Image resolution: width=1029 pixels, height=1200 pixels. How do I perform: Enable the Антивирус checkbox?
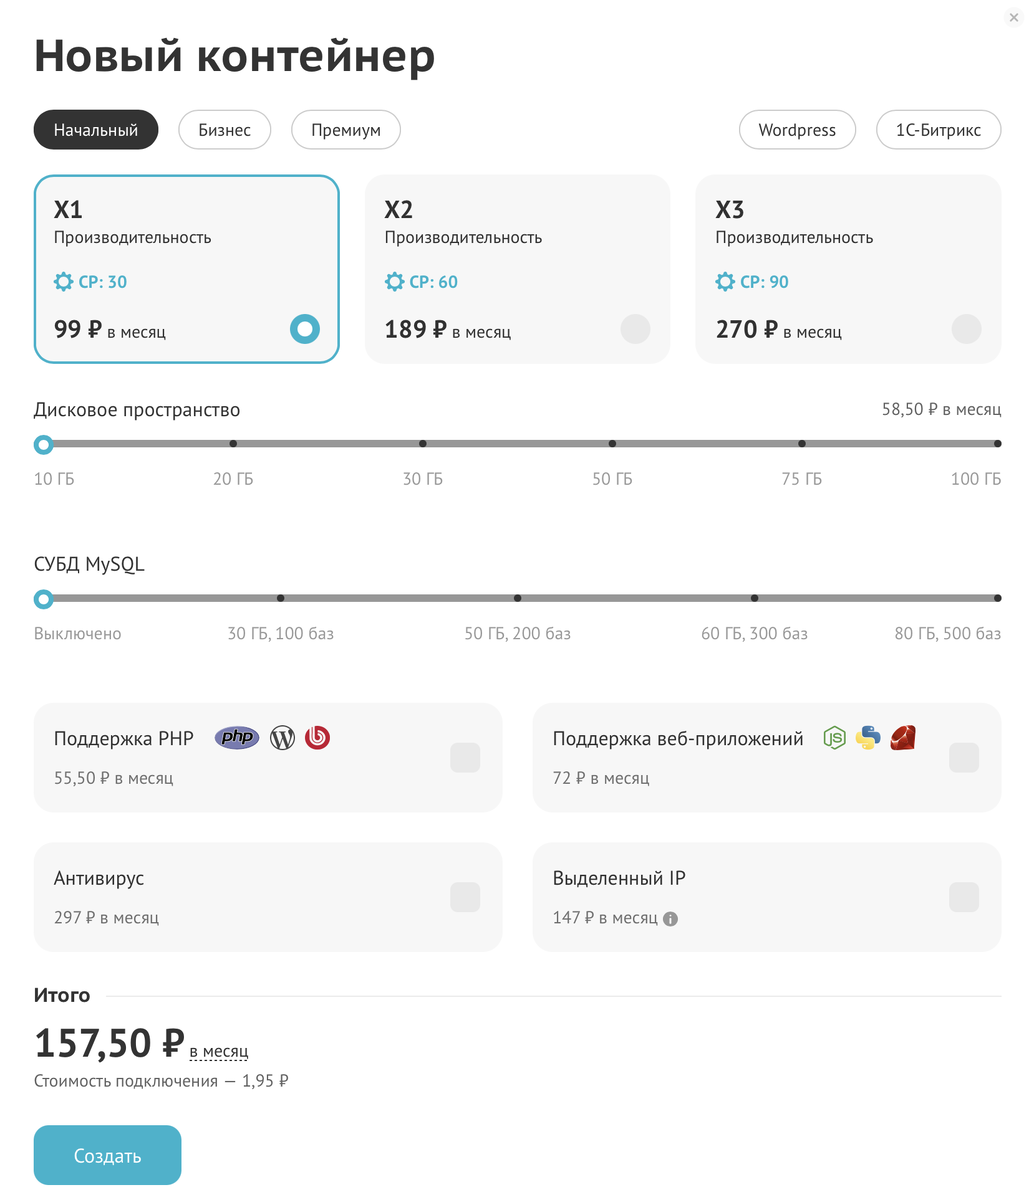click(465, 897)
